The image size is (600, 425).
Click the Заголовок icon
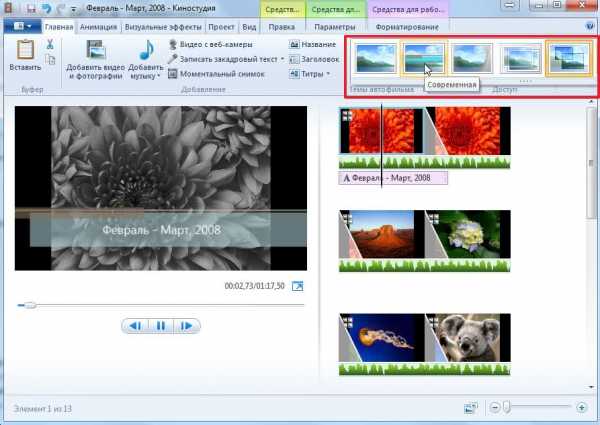294,59
